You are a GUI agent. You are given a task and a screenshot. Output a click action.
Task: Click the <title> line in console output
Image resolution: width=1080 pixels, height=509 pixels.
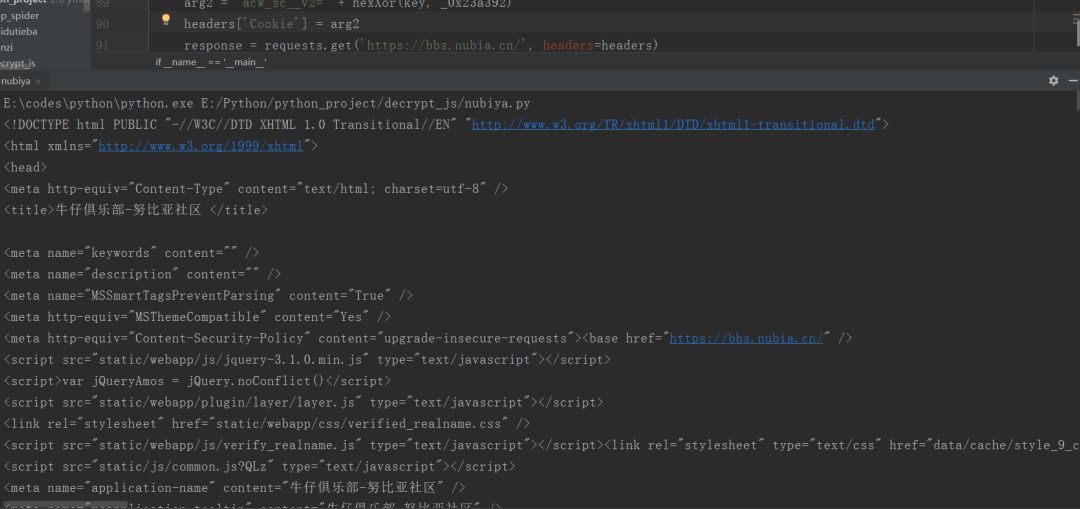click(135, 210)
